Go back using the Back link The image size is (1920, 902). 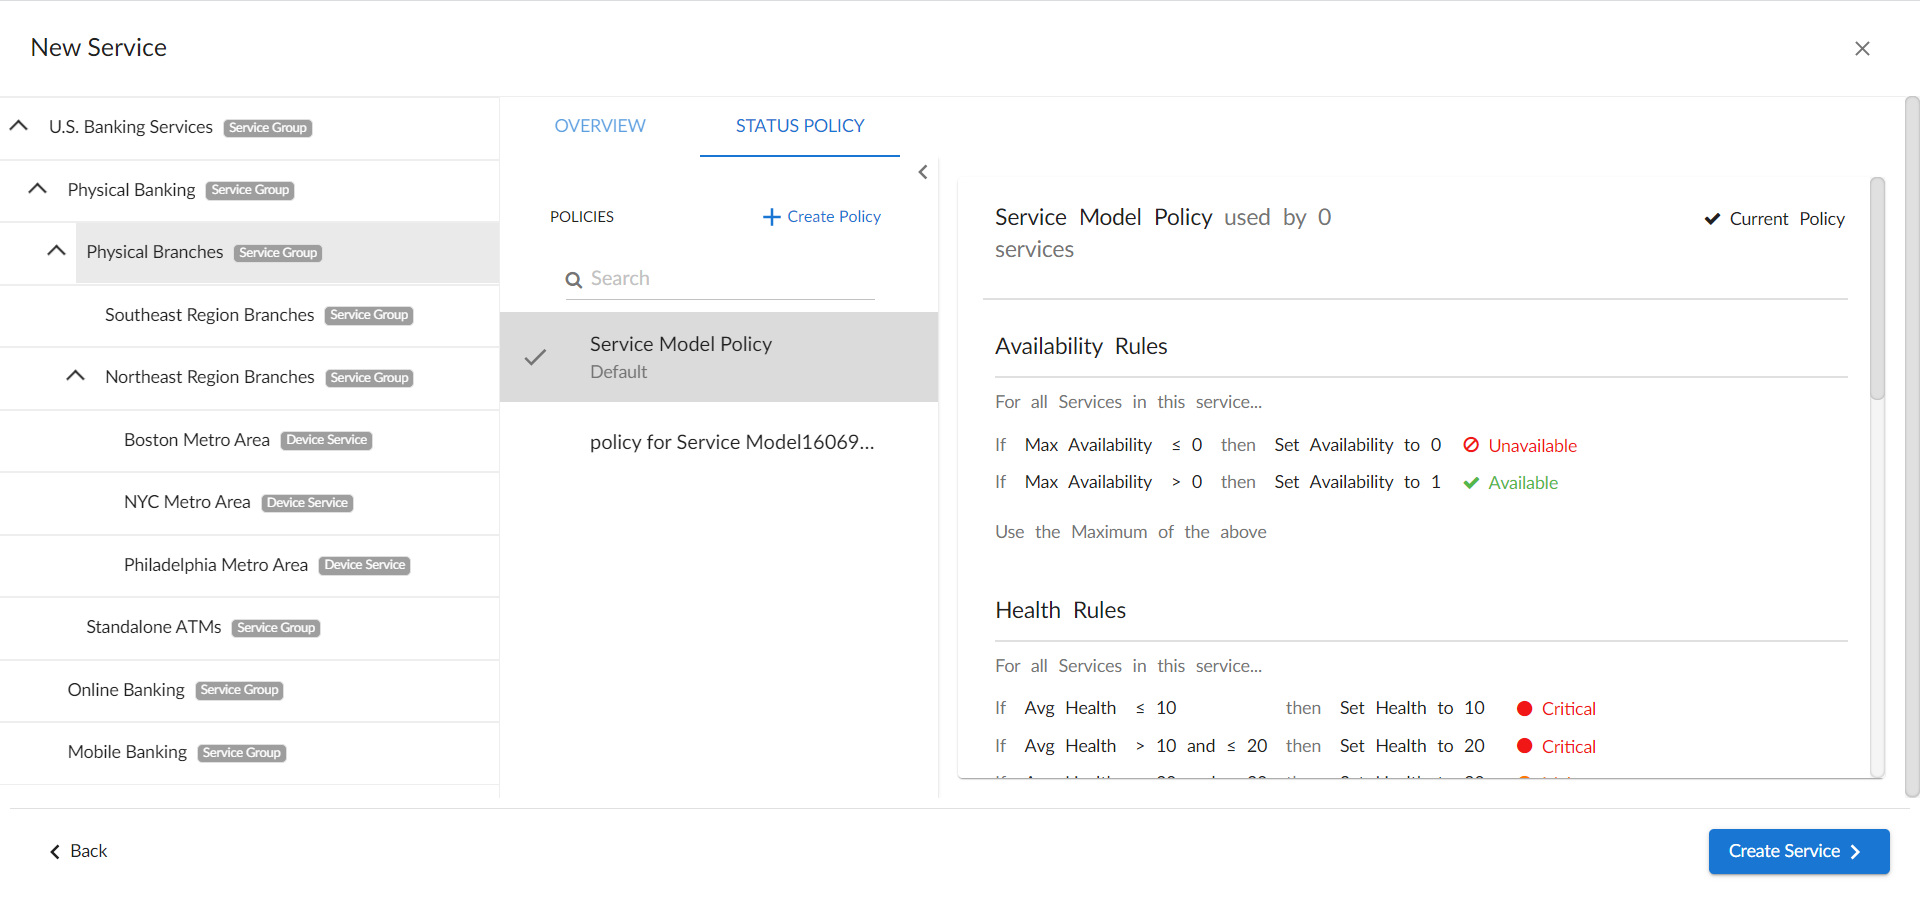click(79, 851)
